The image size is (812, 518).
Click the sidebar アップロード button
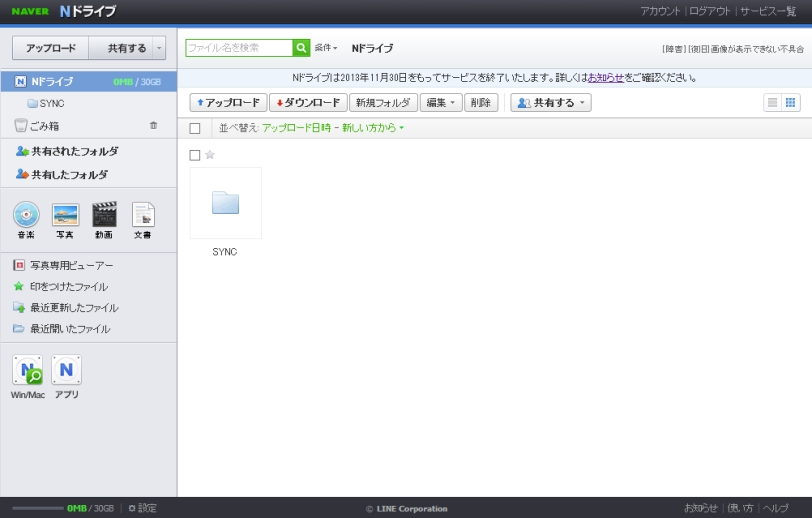(x=51, y=48)
